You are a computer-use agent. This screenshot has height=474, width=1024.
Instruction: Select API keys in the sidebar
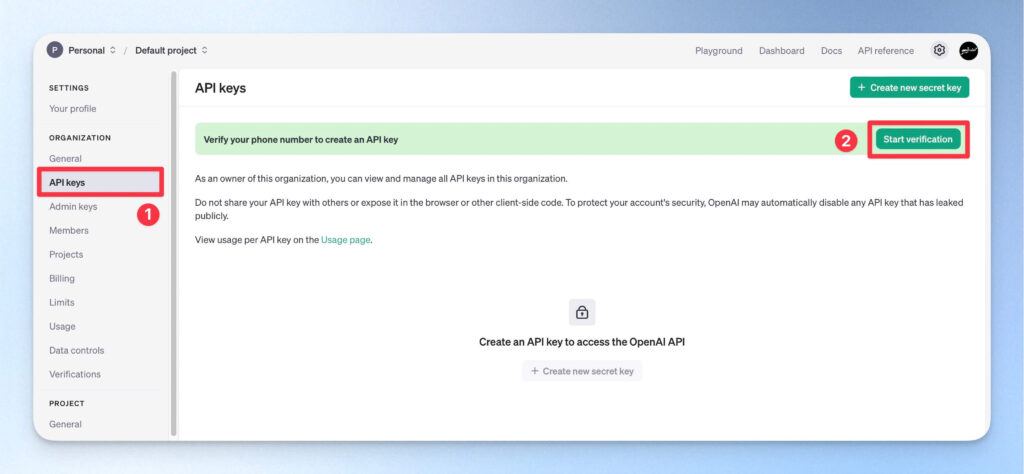pos(100,182)
